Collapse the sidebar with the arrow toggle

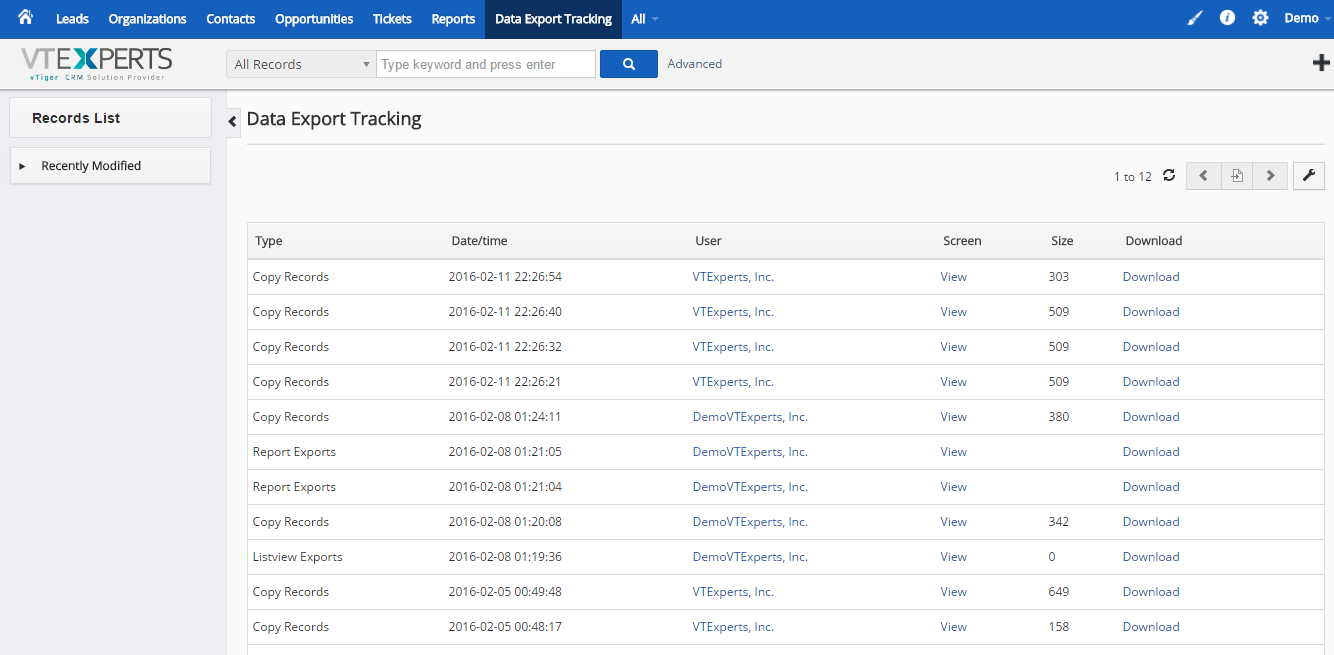pyautogui.click(x=233, y=121)
